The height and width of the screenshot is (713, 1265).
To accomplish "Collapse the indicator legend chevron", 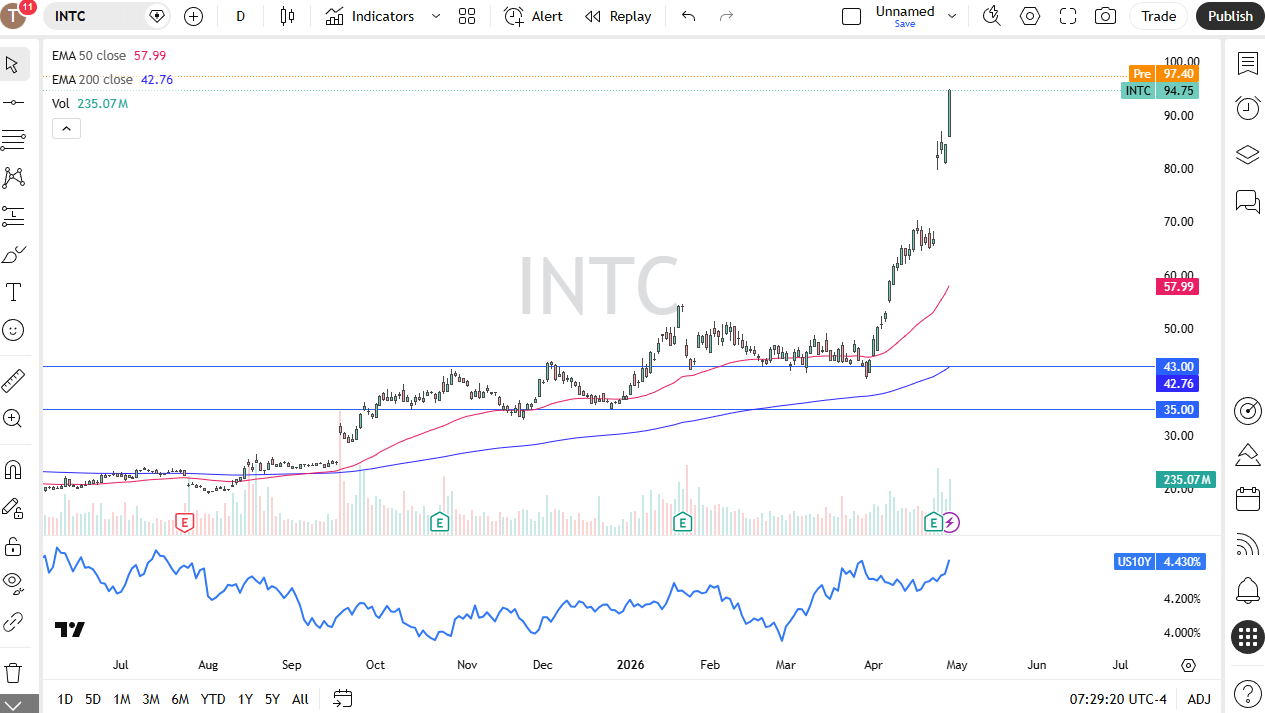I will coord(66,128).
